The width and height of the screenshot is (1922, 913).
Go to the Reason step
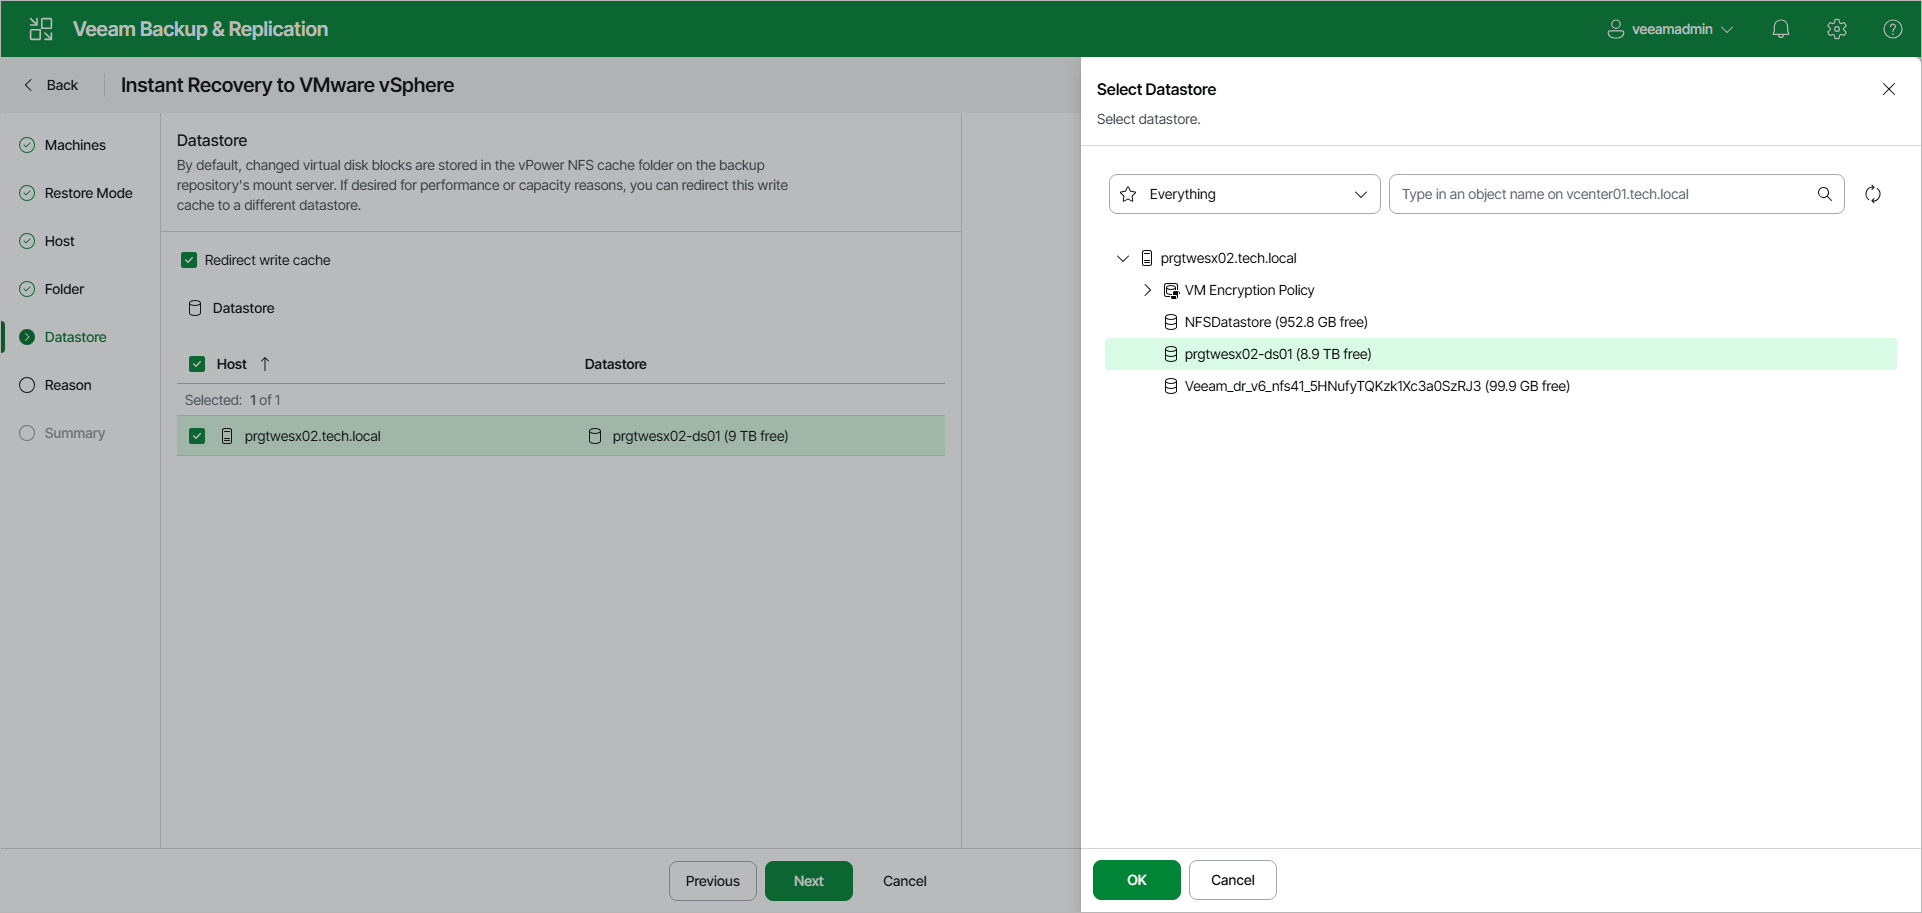coord(68,385)
